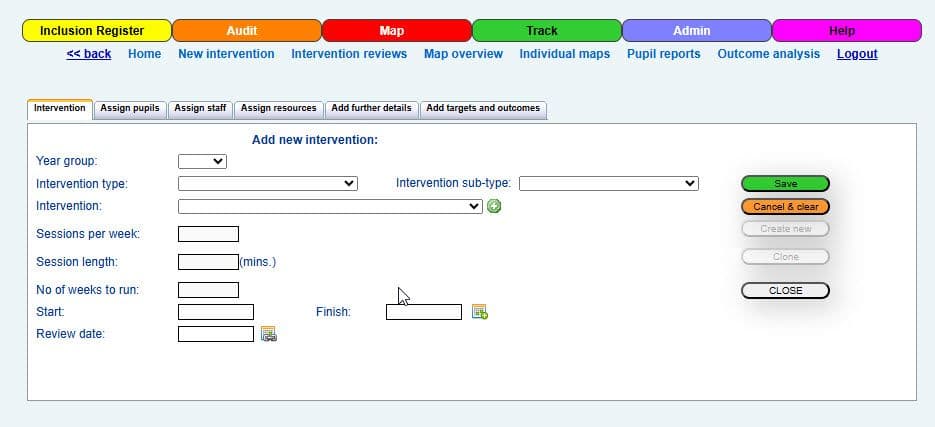Screen dimensions: 935x427
Task: Open the Admin menu
Action: click(696, 31)
